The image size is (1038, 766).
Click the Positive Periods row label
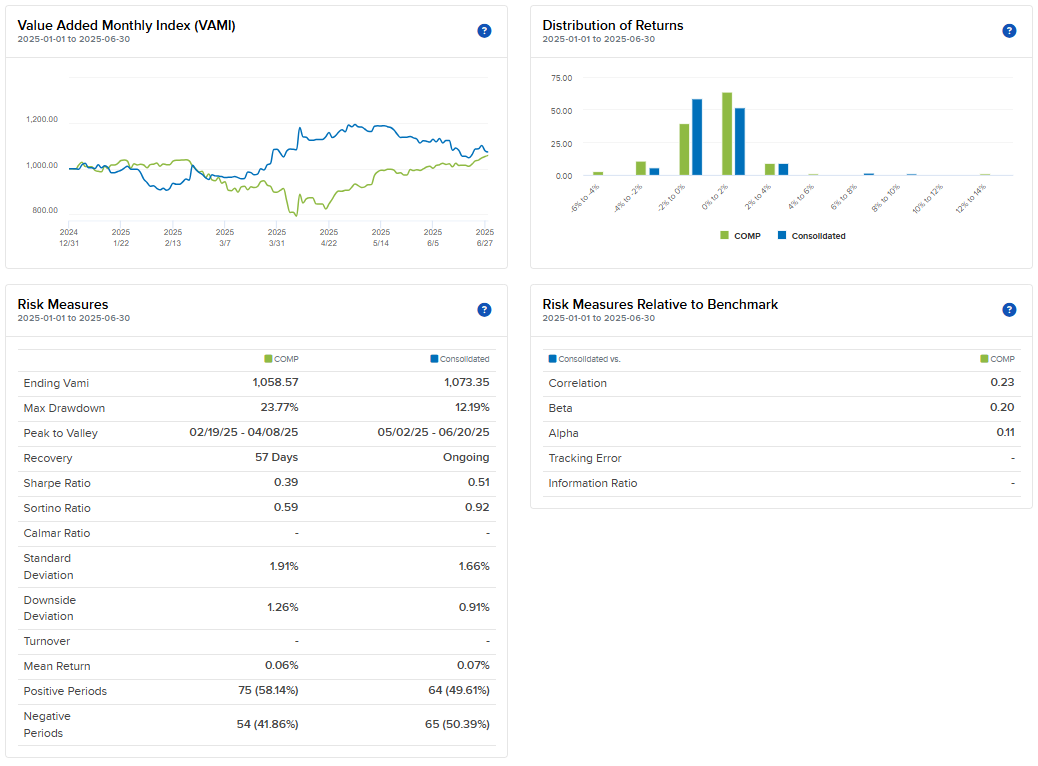point(65,691)
